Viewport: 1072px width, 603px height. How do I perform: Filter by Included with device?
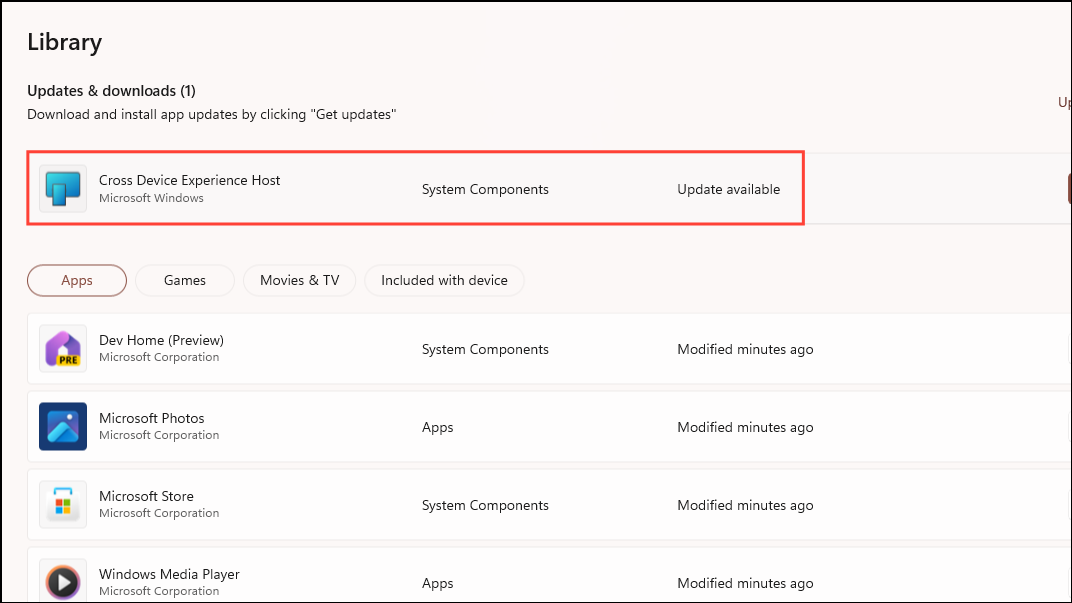click(x=444, y=281)
